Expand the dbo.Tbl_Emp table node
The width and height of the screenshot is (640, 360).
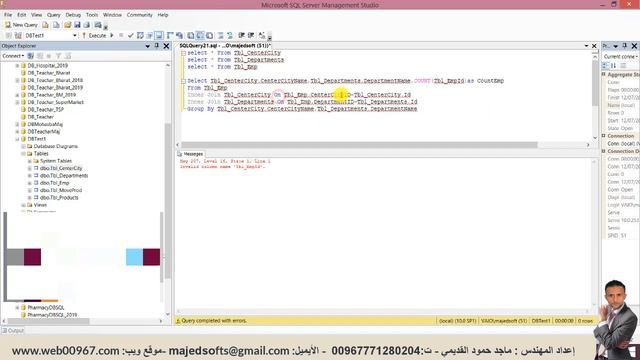29,183
